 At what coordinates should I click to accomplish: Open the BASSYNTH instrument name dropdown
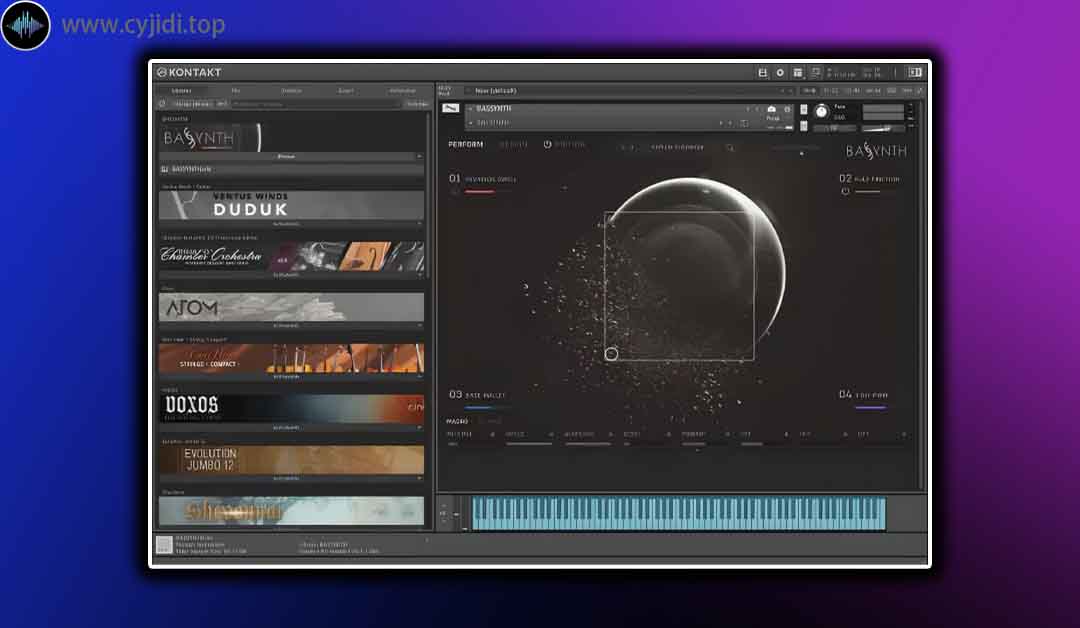470,109
